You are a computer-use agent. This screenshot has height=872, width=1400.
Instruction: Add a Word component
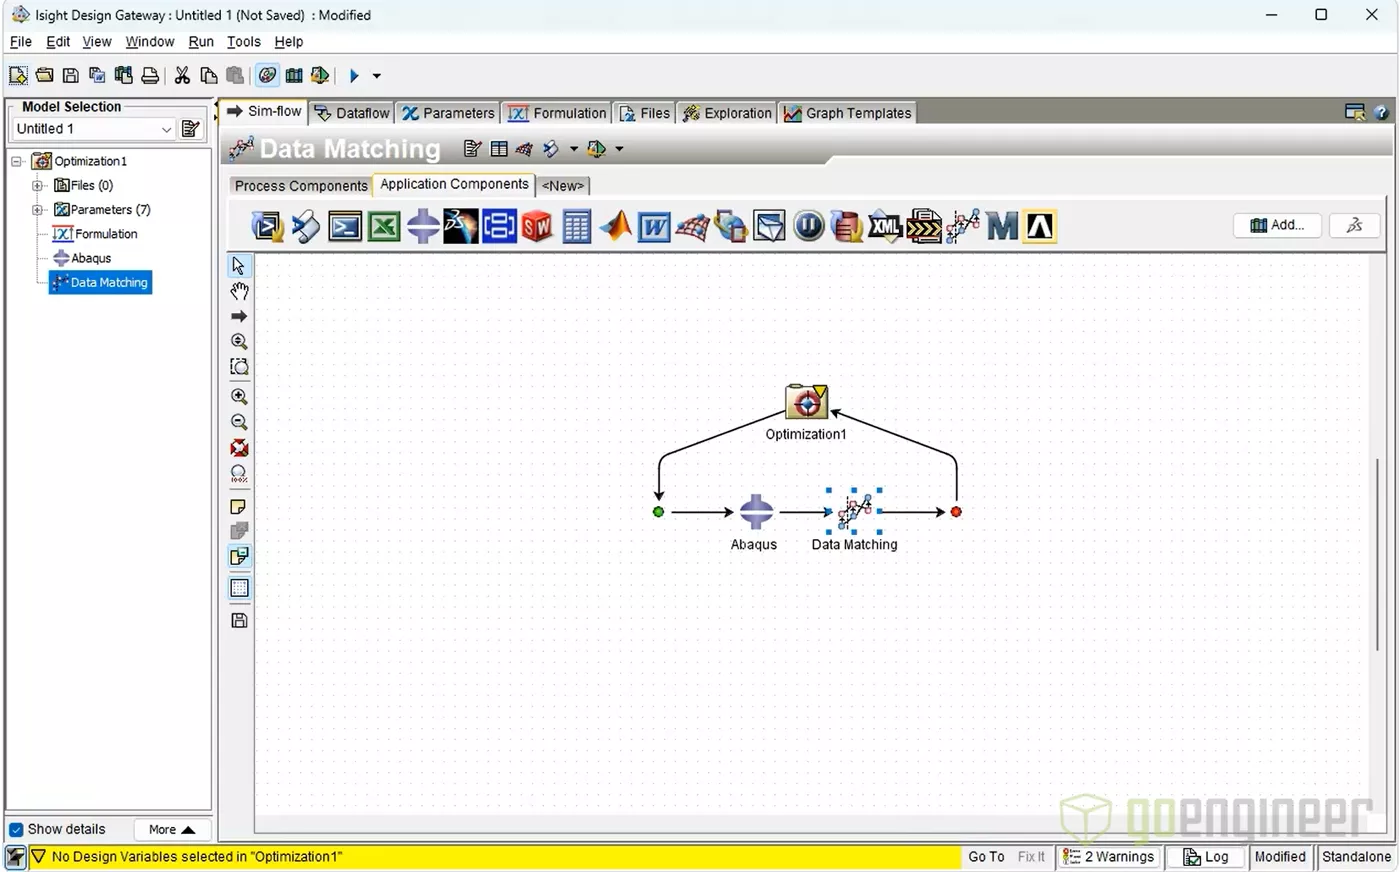pos(653,226)
